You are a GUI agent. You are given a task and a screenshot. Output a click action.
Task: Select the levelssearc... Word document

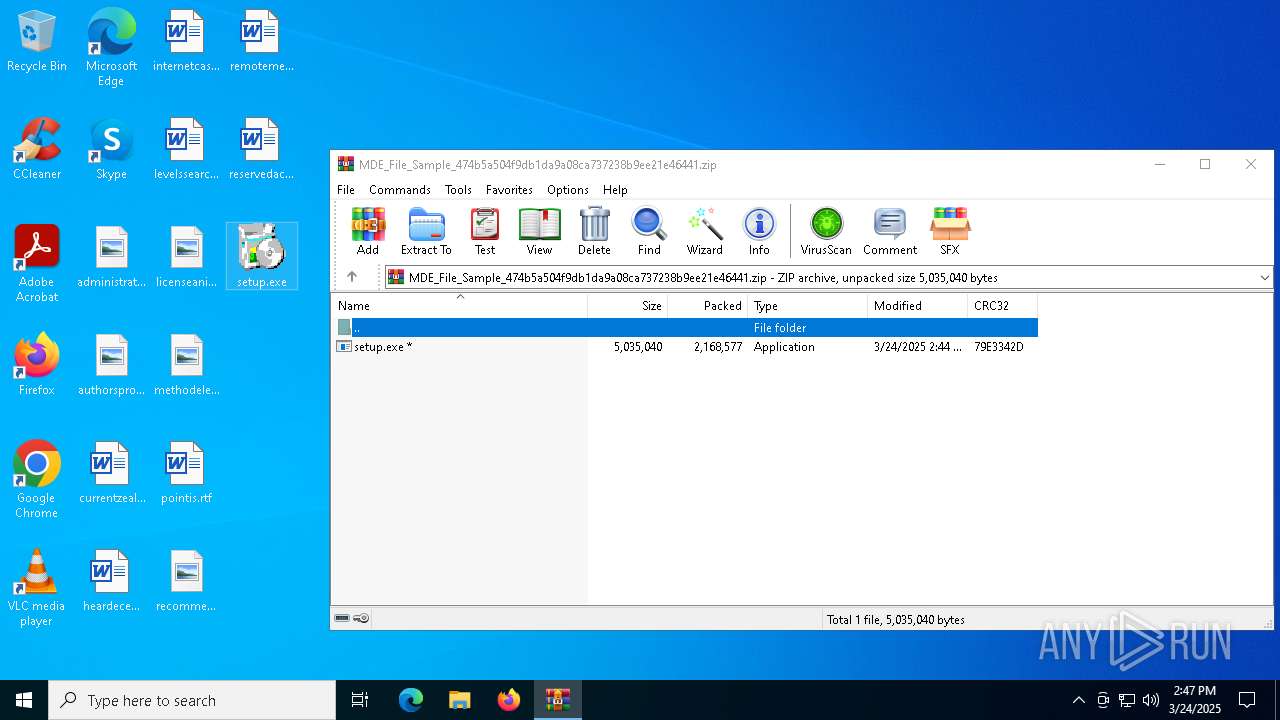(186, 150)
